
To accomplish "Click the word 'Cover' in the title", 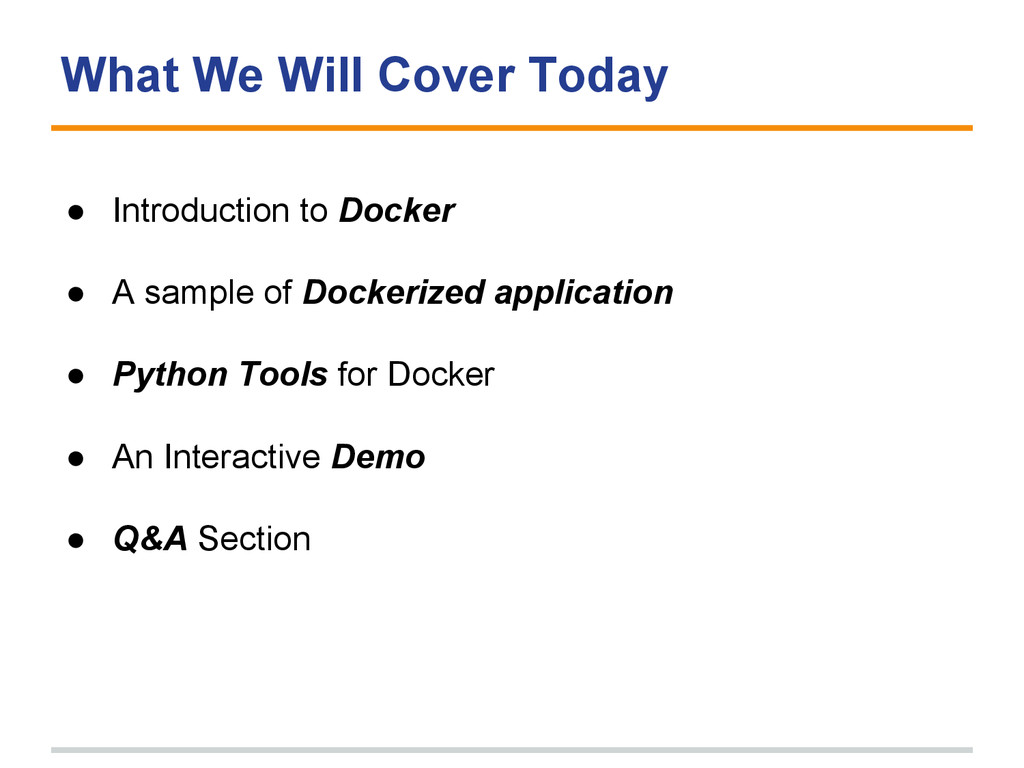I will coord(447,74).
